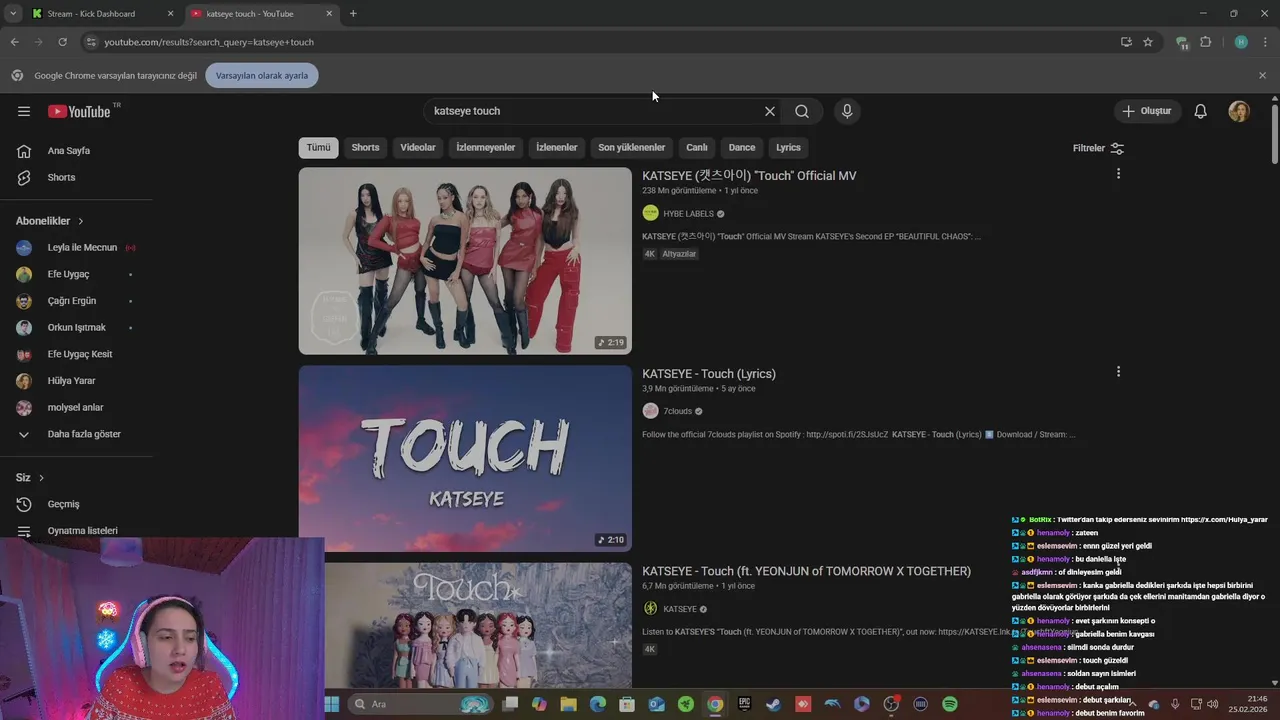Viewport: 1280px width, 720px height.
Task: Expand the Abonelikler section chevron
Action: (81, 221)
